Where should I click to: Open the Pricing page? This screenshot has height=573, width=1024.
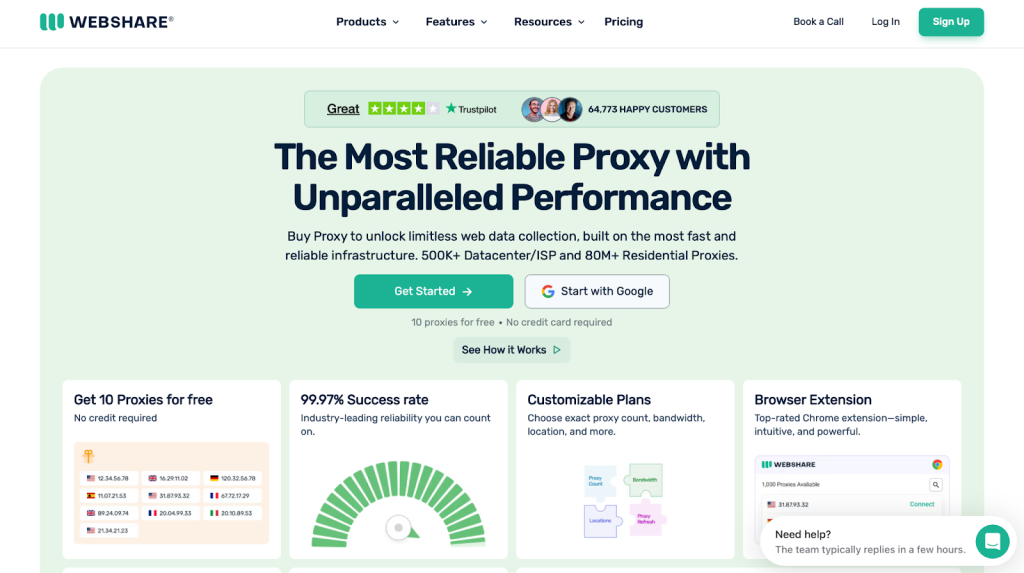click(x=624, y=22)
